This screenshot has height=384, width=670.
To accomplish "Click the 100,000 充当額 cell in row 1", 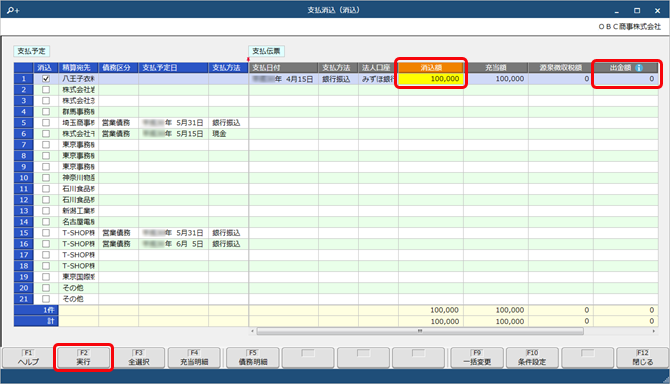I will point(496,79).
